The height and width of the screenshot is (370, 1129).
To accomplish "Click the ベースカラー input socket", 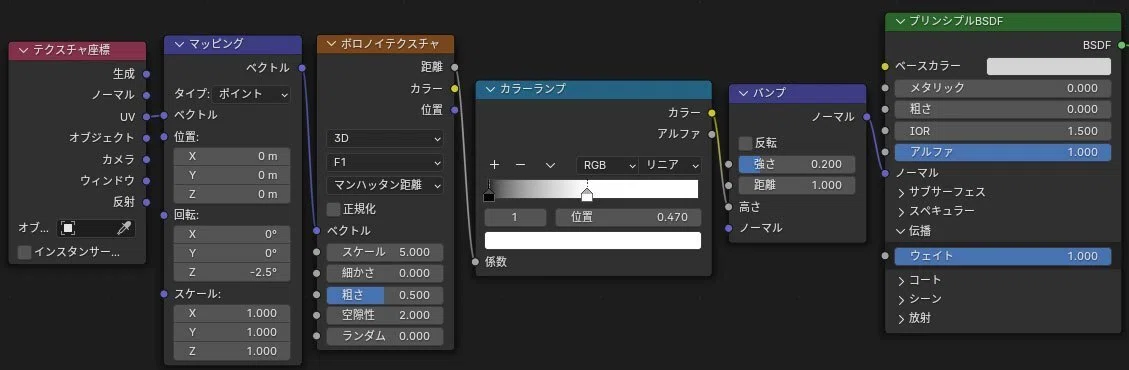I will pos(885,66).
